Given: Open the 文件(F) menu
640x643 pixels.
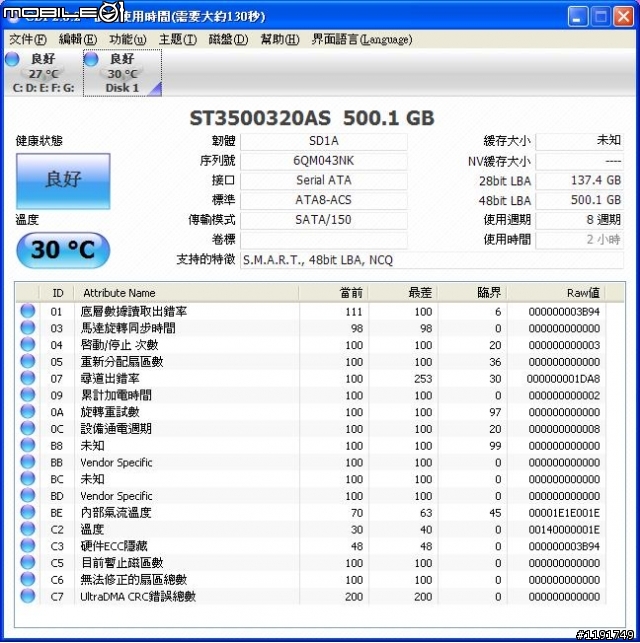Looking at the screenshot, I should click(x=27, y=39).
